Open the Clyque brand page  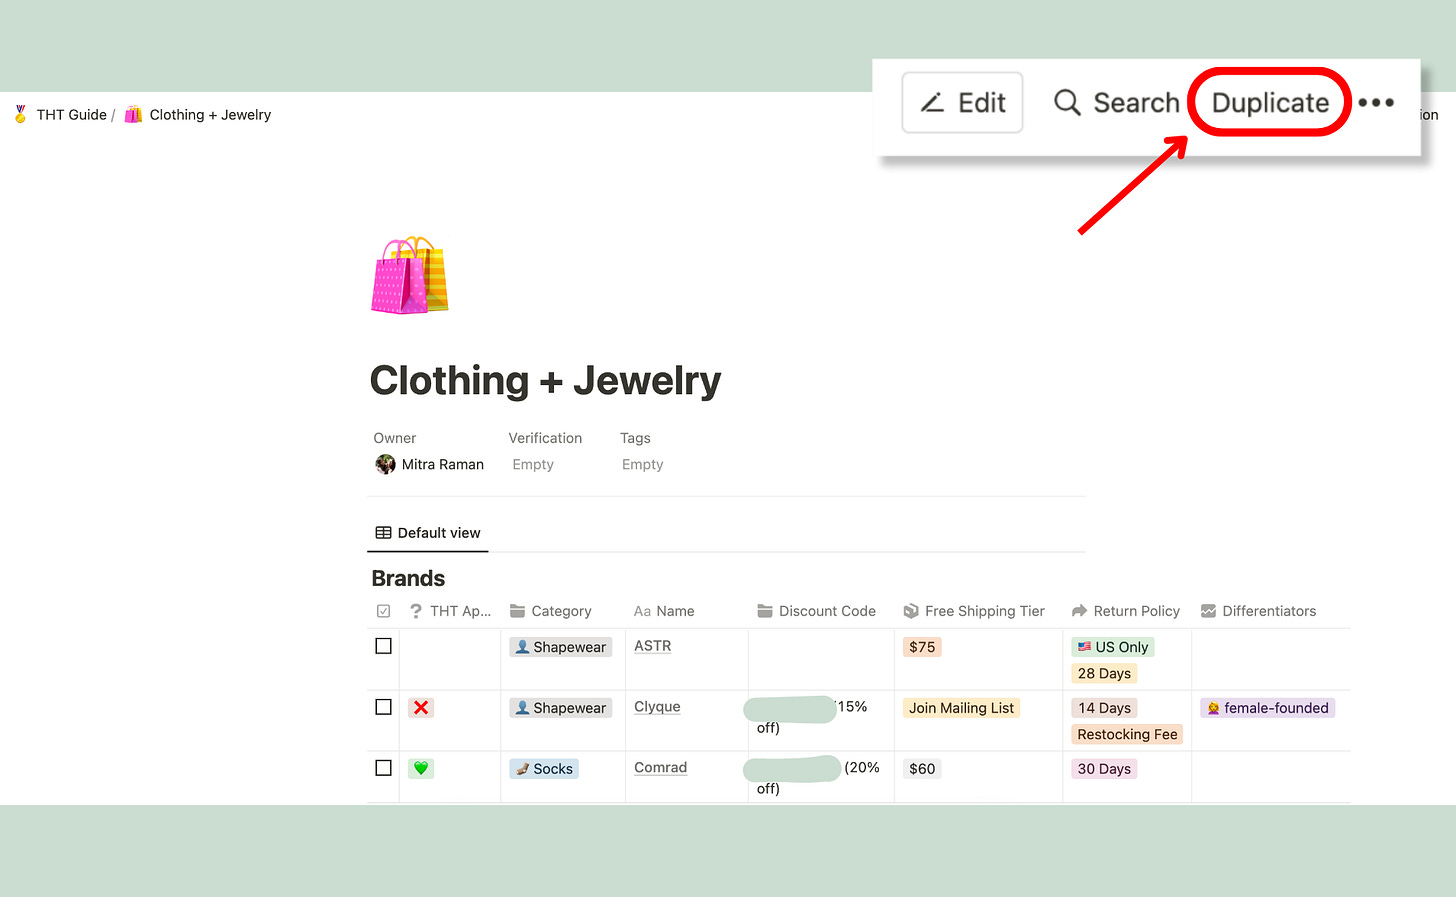pyautogui.click(x=657, y=707)
